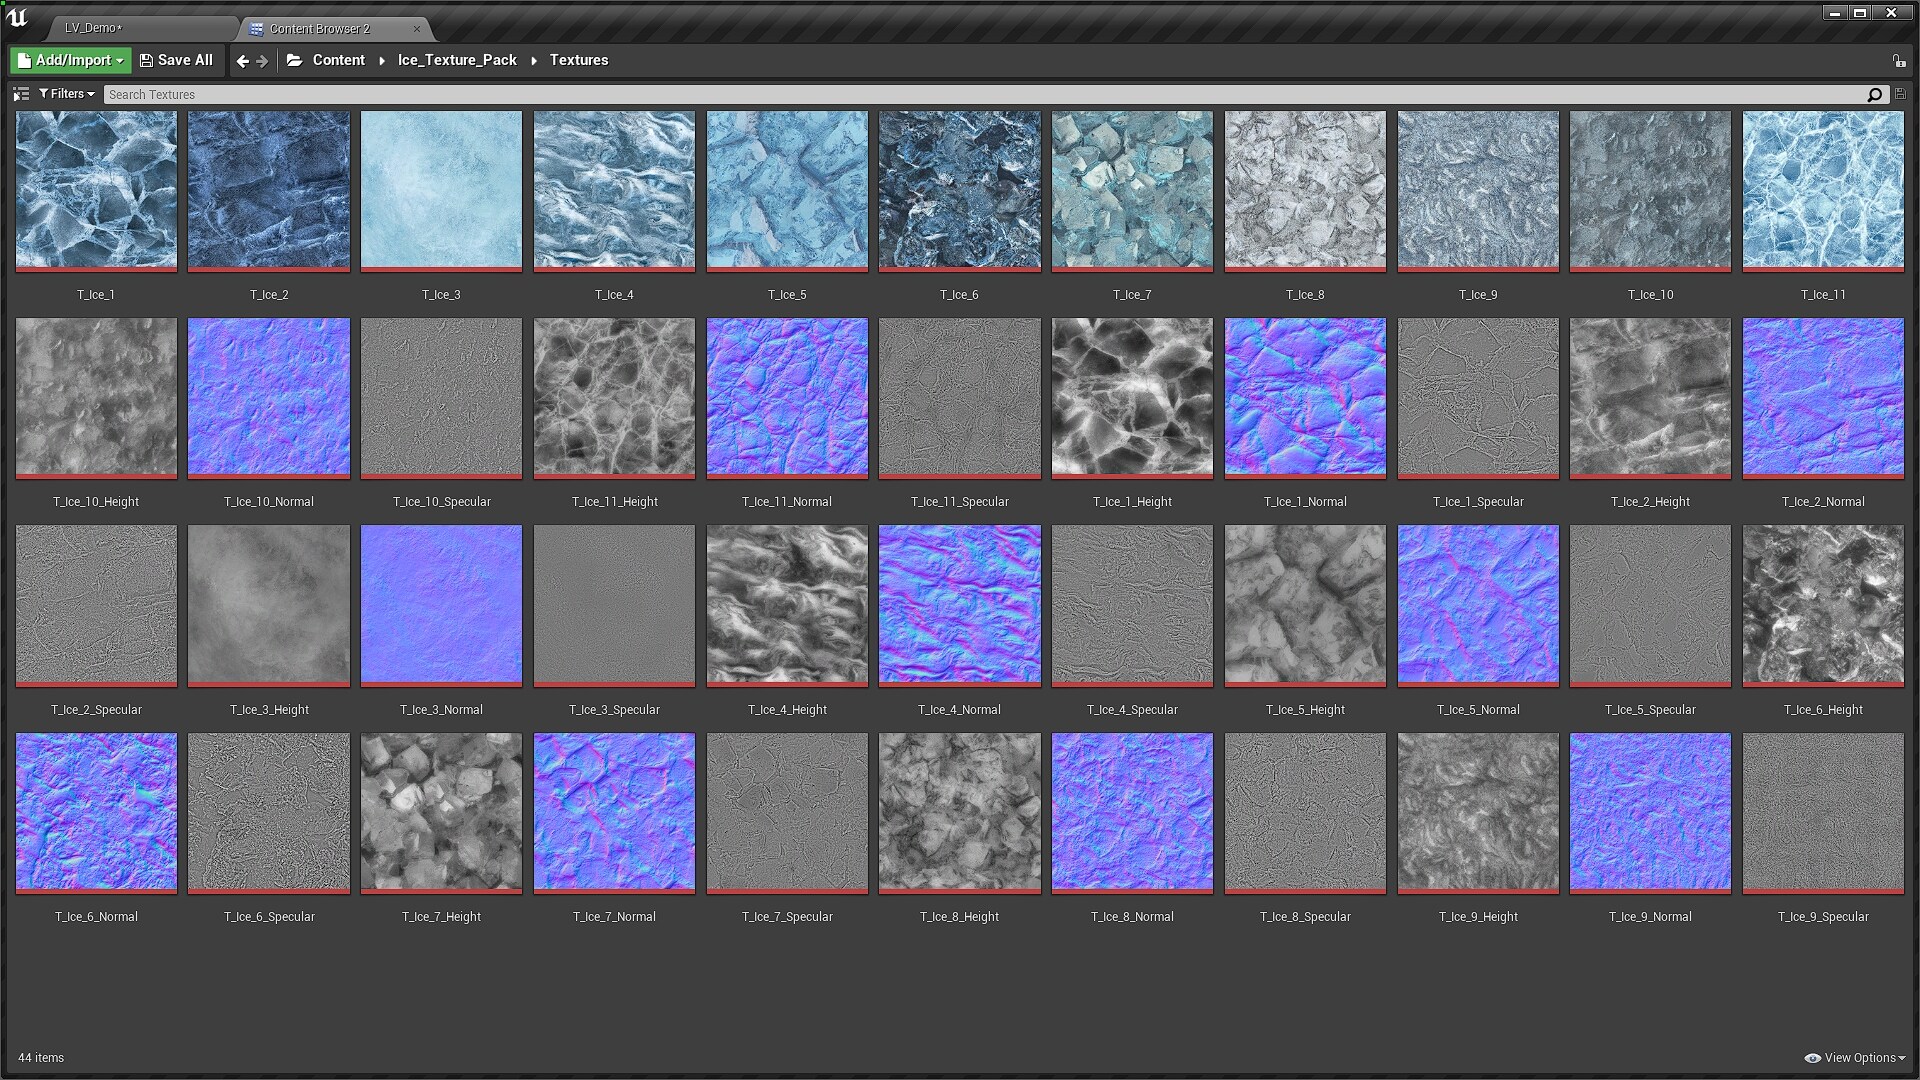
Task: Expand the View Options menu
Action: 1857,1057
